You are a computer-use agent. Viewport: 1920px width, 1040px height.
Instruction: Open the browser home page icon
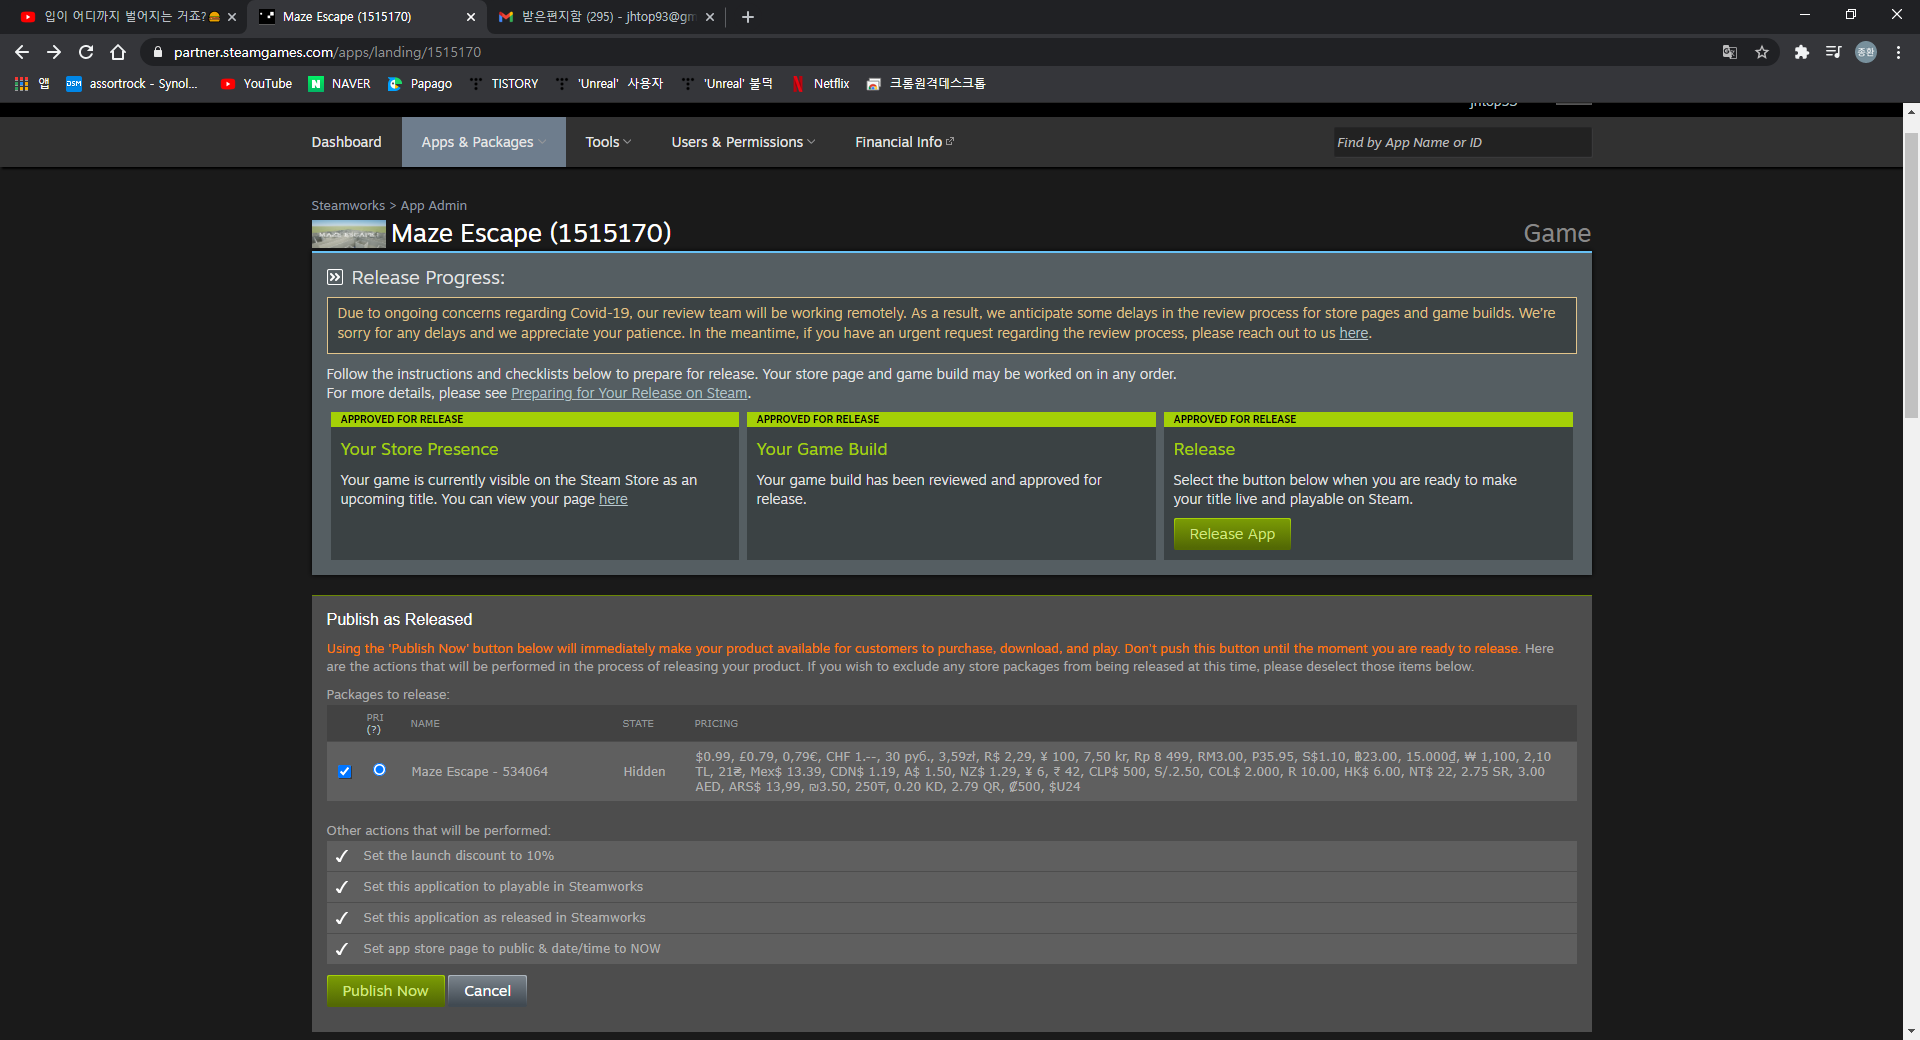point(118,52)
